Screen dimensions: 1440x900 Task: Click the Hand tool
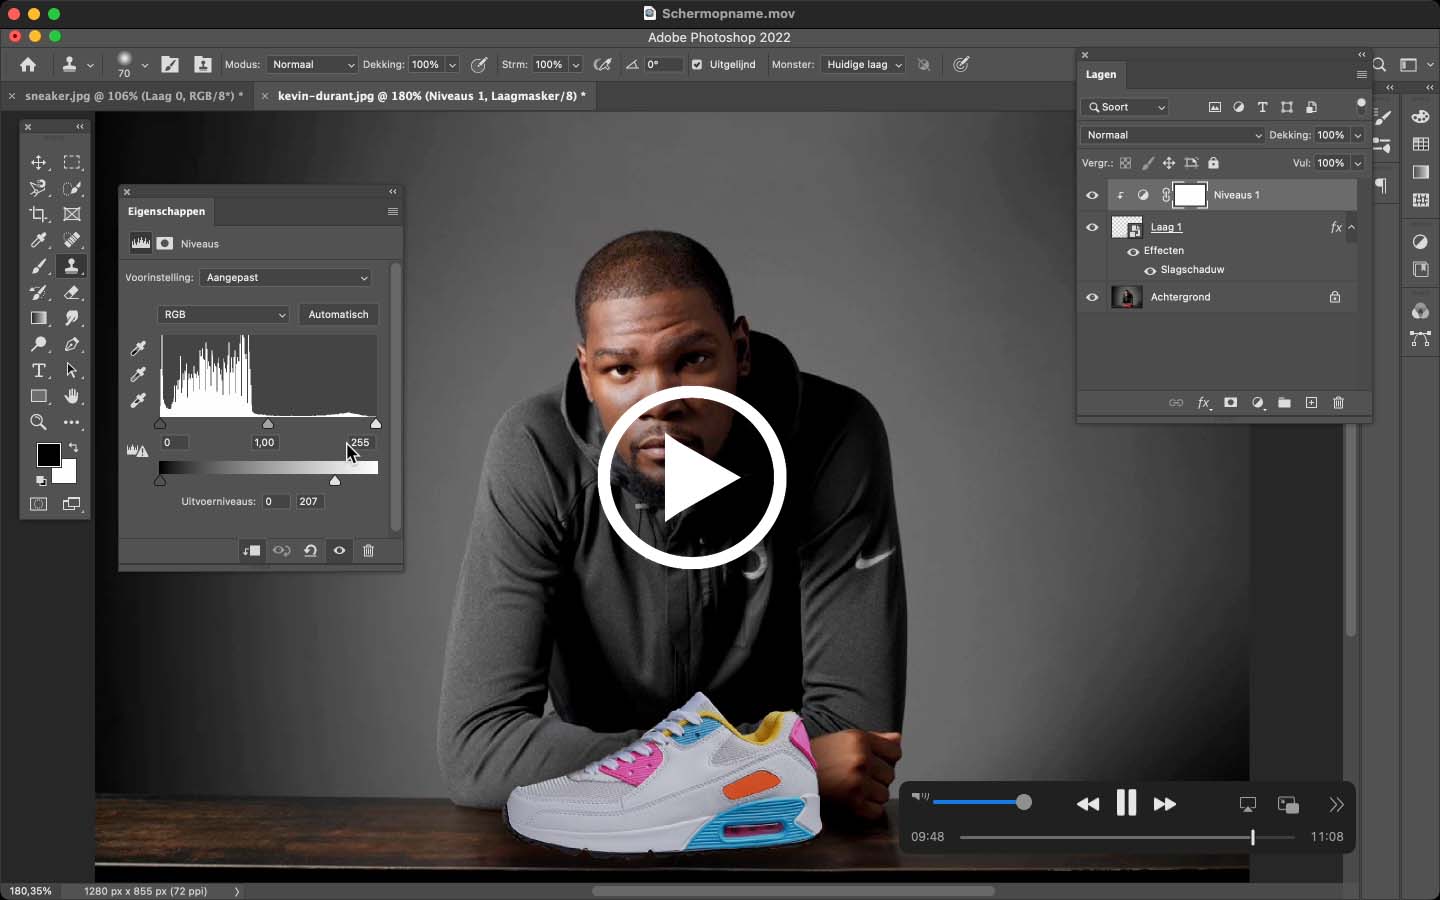pyautogui.click(x=72, y=396)
